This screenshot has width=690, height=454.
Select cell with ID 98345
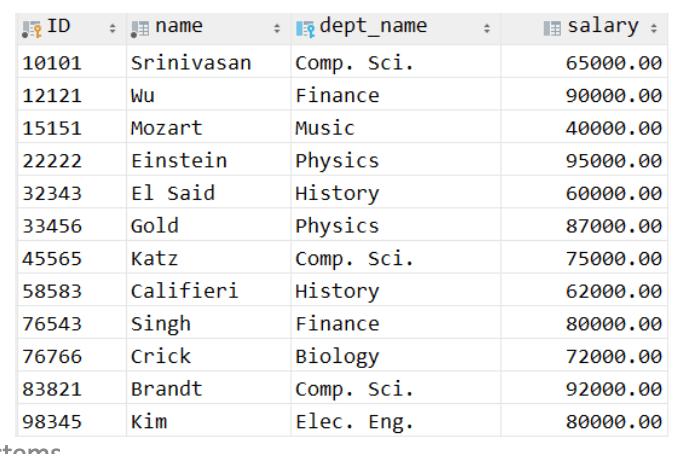72,421
